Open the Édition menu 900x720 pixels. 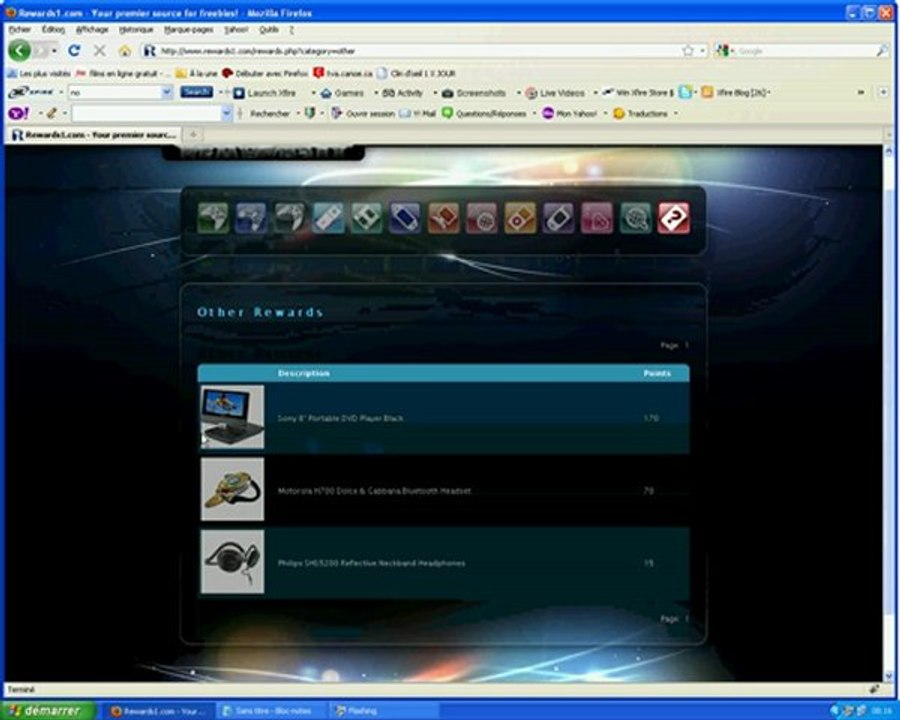[x=53, y=29]
